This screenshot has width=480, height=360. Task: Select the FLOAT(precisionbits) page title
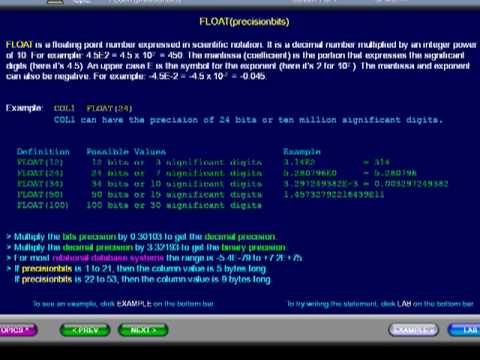244,22
